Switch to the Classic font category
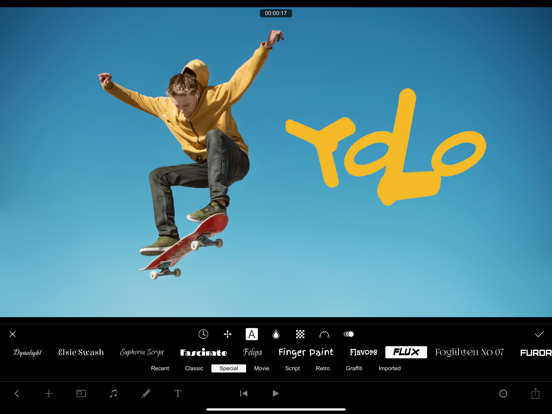The width and height of the screenshot is (552, 414). click(194, 368)
